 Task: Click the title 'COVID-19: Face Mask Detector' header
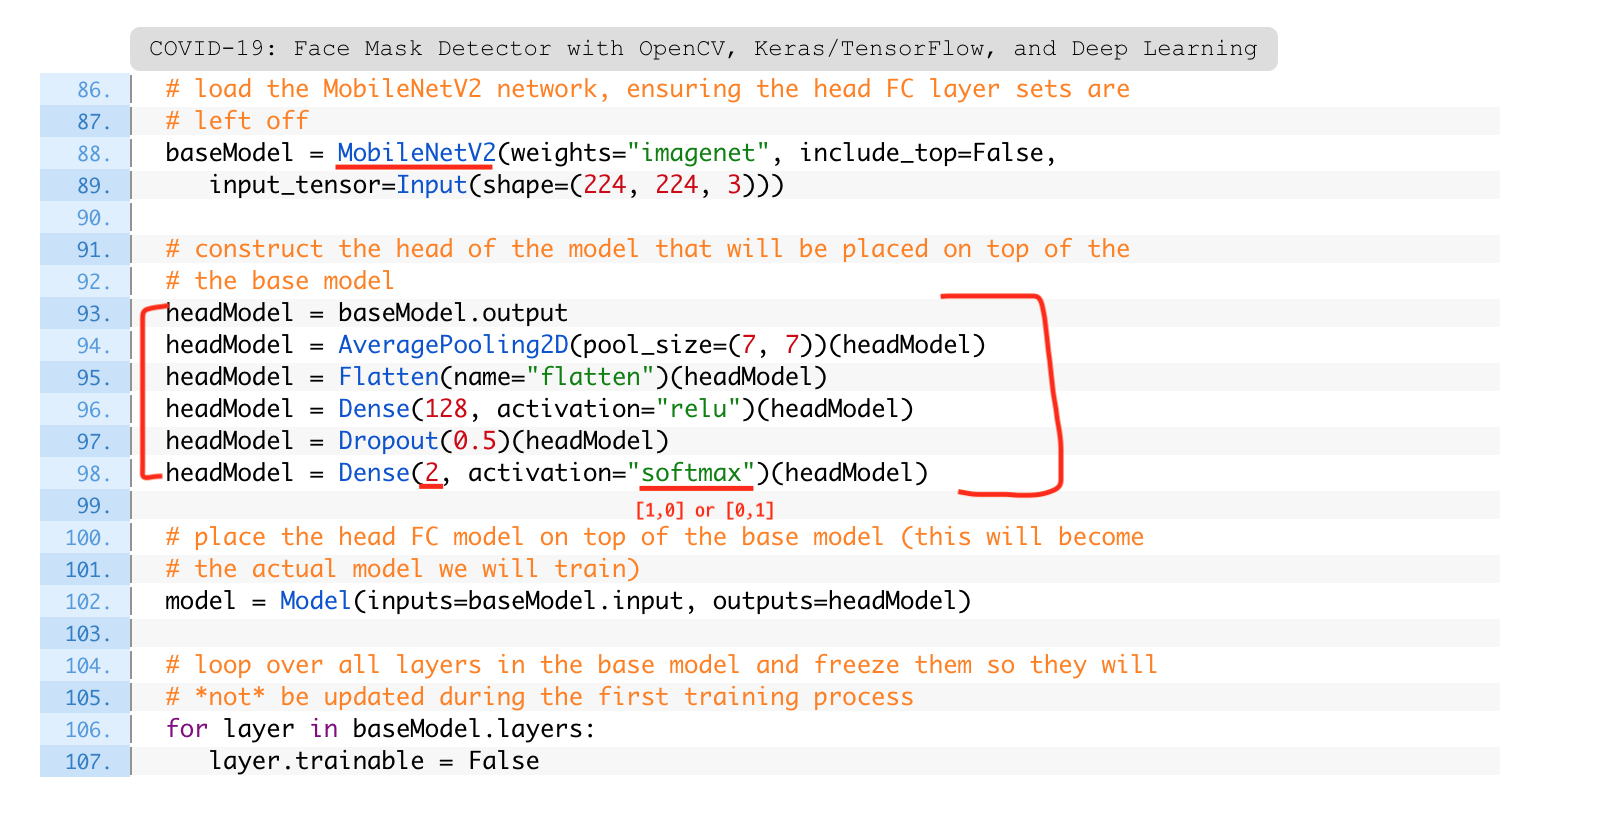(703, 48)
